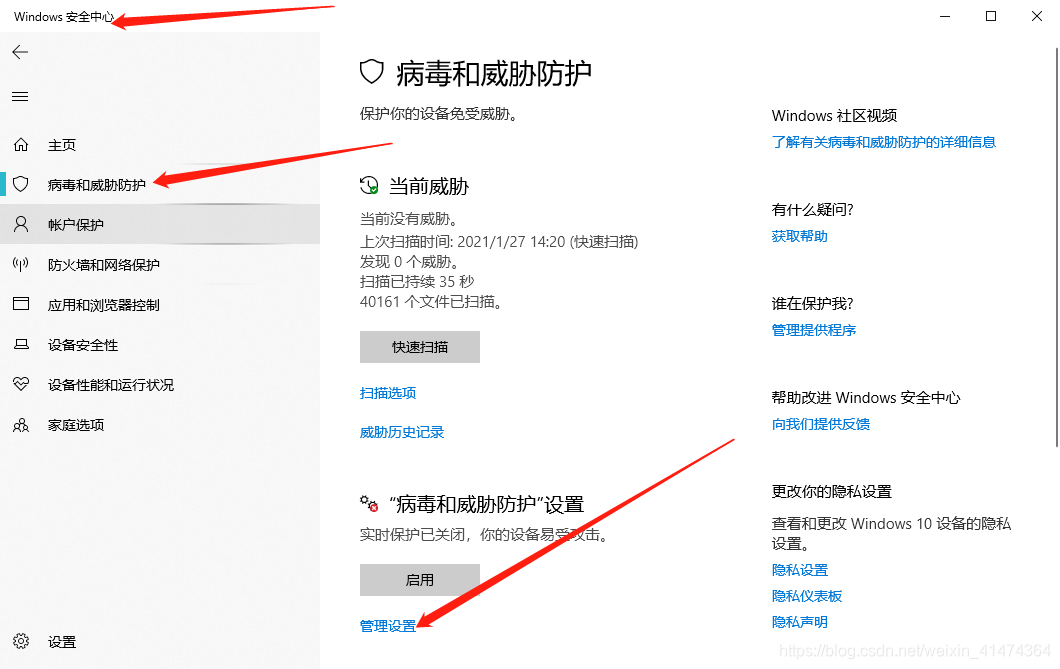
Task: Open the 隐私设置 link
Action: (800, 570)
